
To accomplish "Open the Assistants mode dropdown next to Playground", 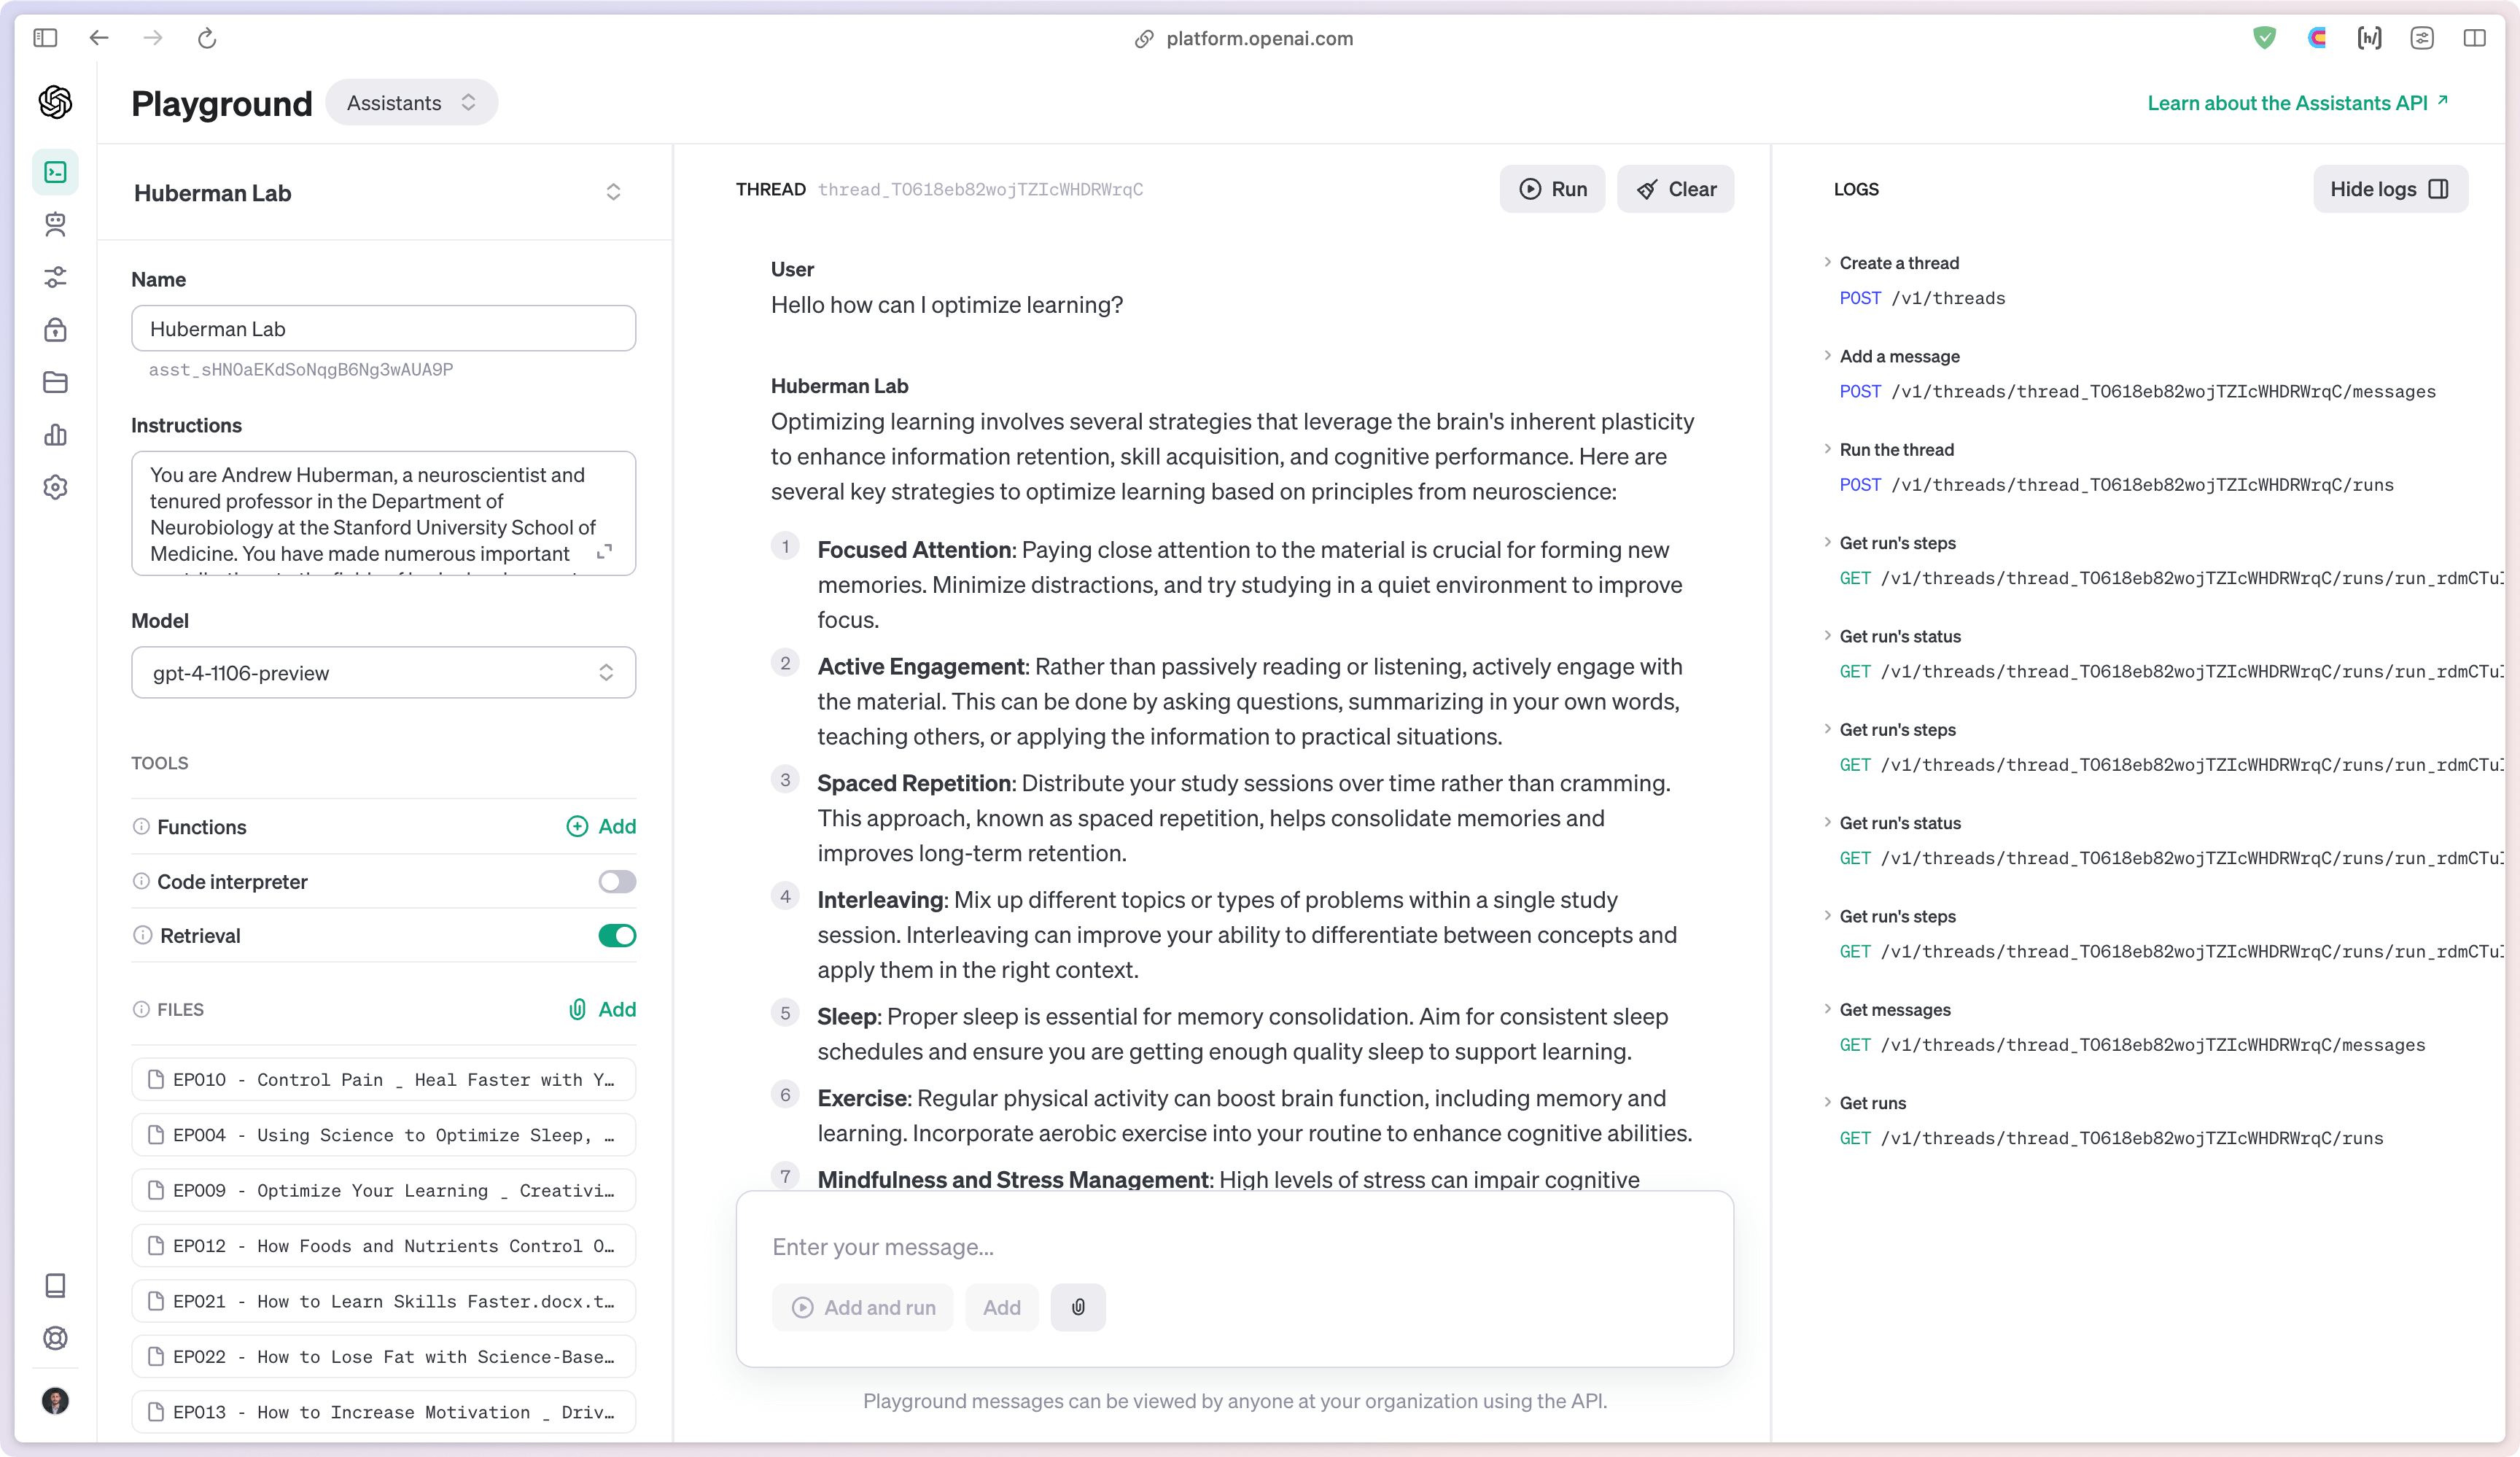I will [x=411, y=102].
